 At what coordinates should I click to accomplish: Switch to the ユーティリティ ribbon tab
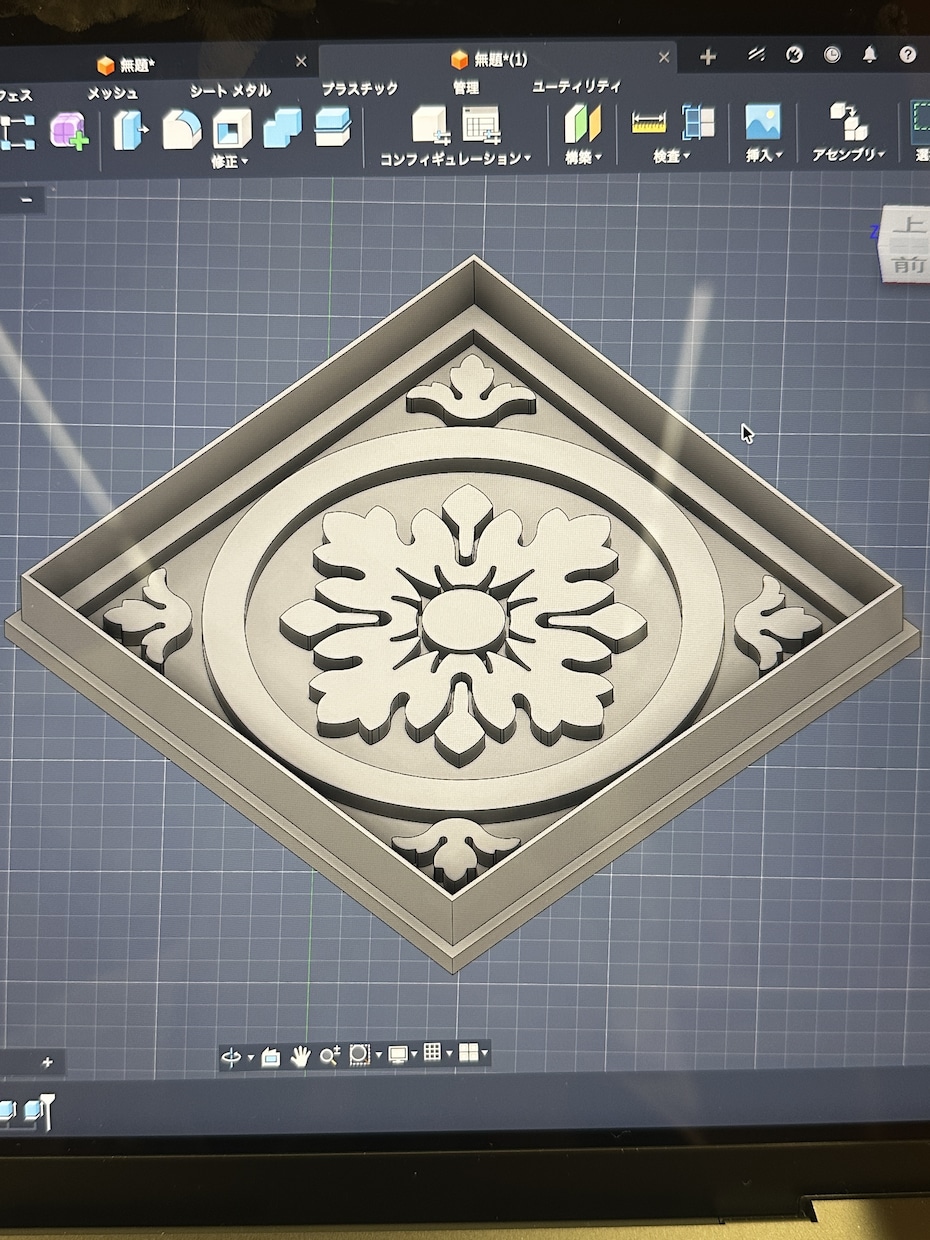[576, 86]
